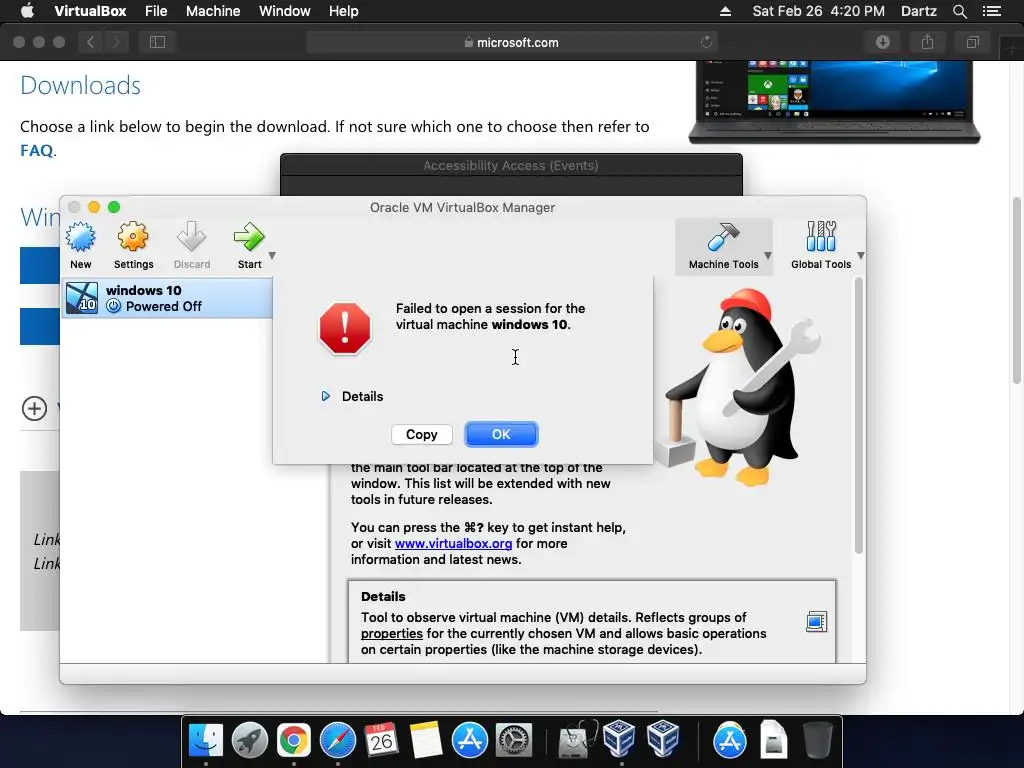Expand the plus circle section on webpage
The height and width of the screenshot is (768, 1024).
pos(35,409)
